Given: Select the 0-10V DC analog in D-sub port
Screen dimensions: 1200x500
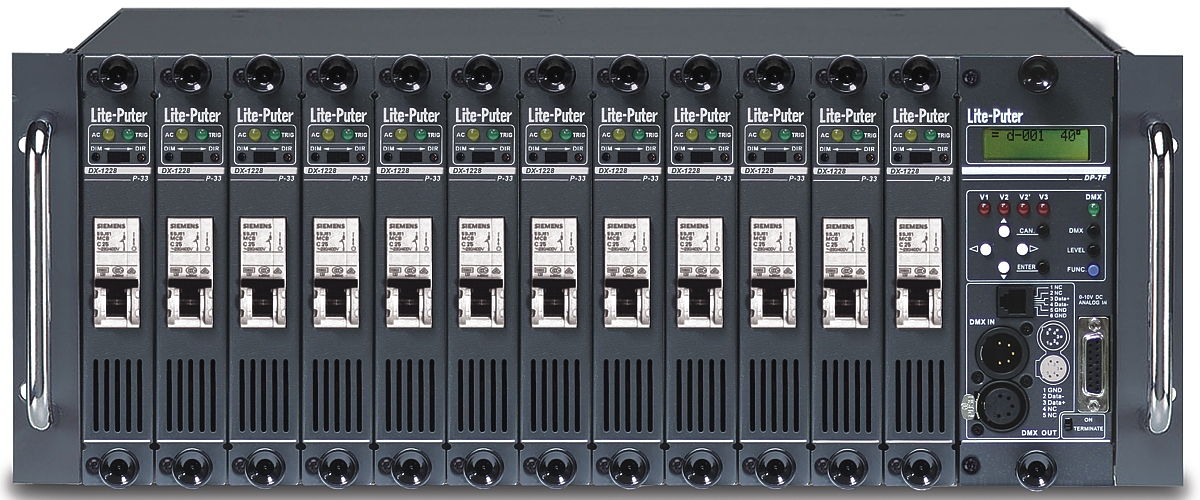Looking at the screenshot, I should [1094, 367].
